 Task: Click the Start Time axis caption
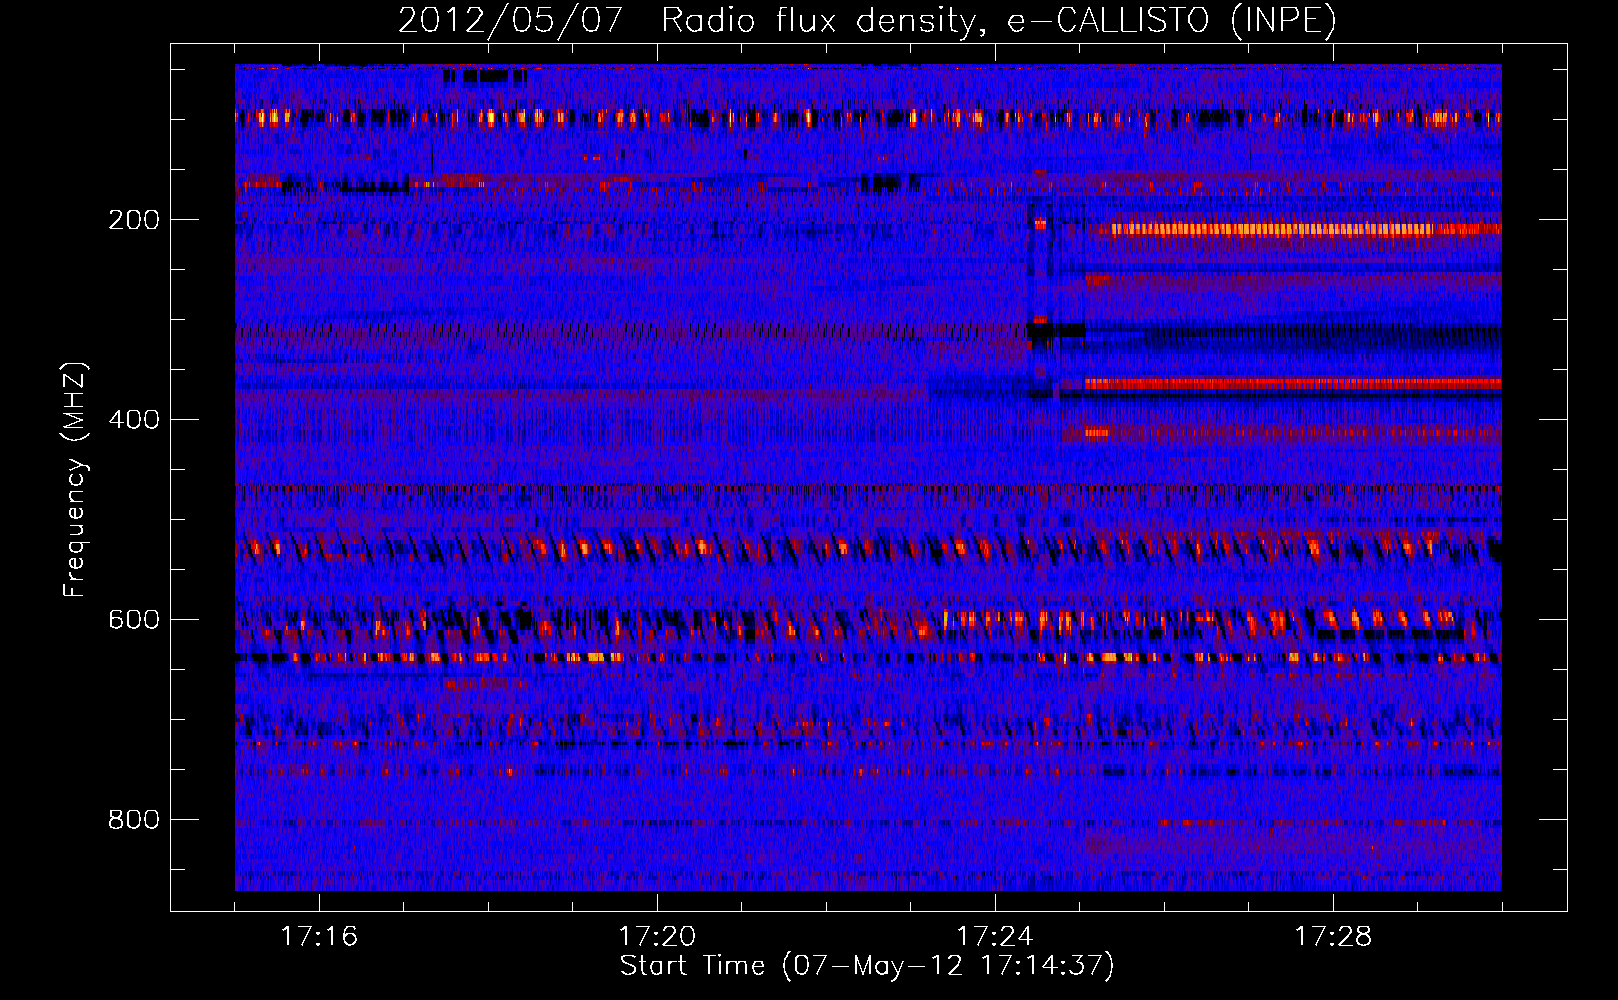867,966
